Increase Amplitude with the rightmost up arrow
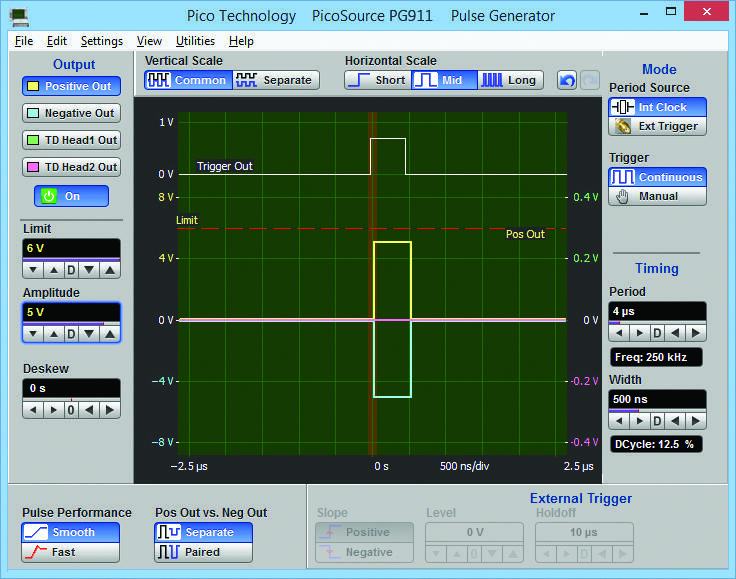 click(x=110, y=333)
